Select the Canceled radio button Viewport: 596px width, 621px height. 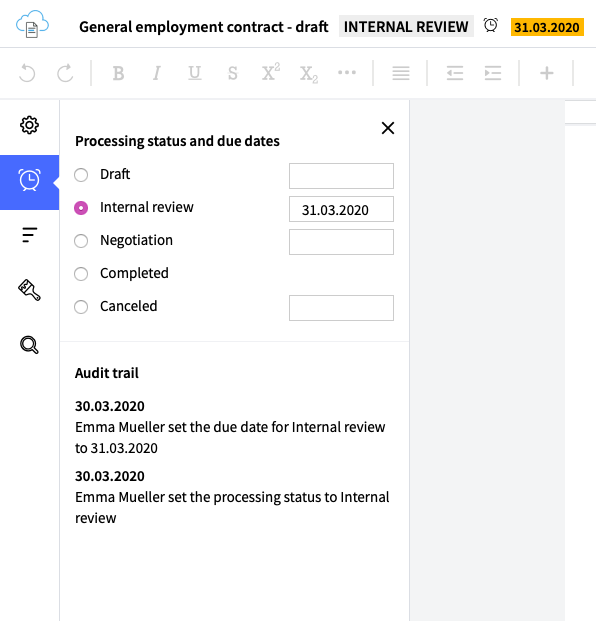[81, 307]
